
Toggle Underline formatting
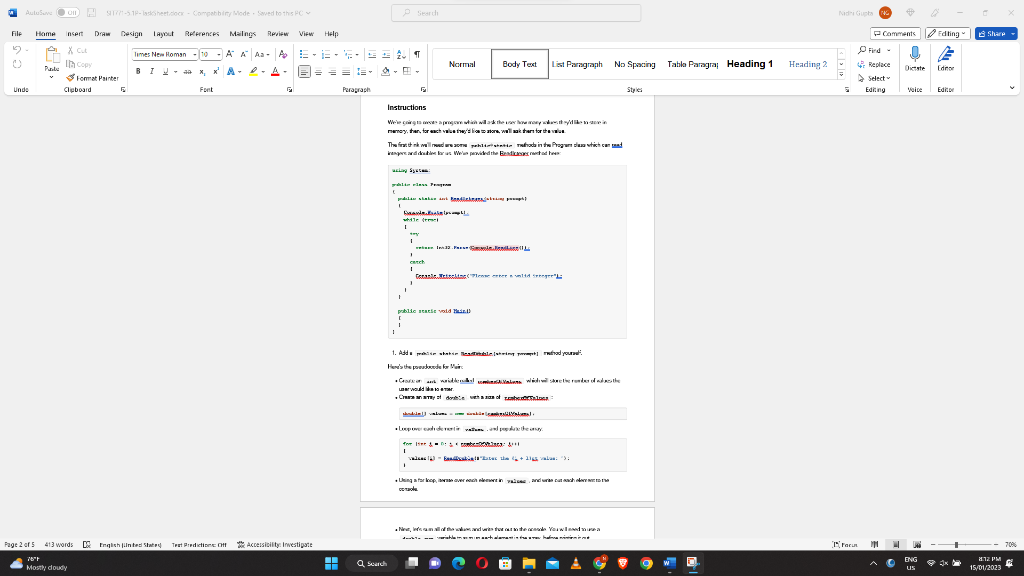click(x=165, y=71)
